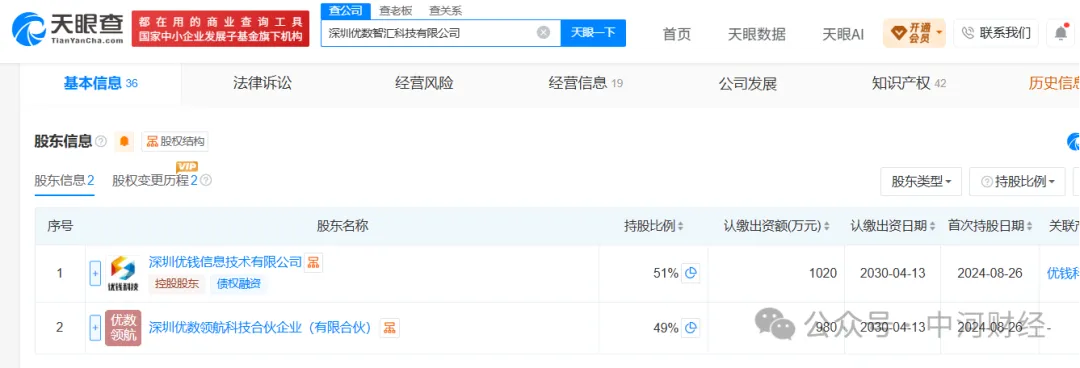
Task: Click the 优钱科 related-party link in row 1
Action: pos(1063,273)
